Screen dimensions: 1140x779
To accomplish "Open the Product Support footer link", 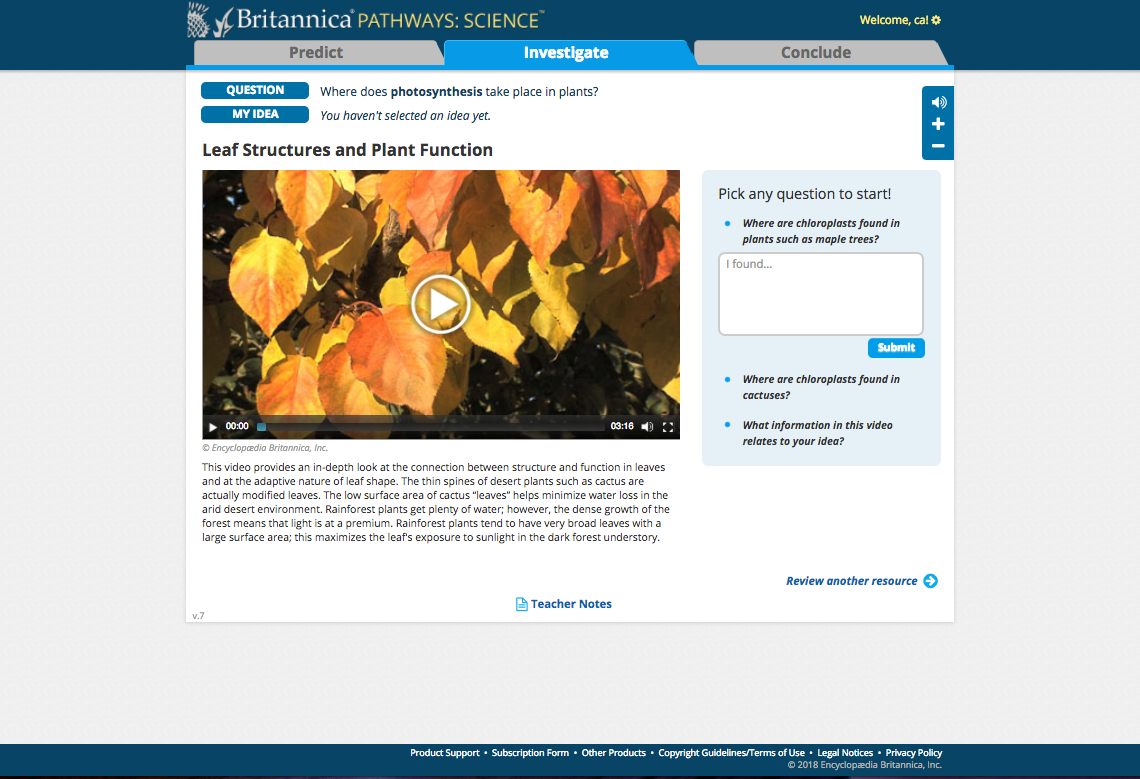I will [x=444, y=754].
